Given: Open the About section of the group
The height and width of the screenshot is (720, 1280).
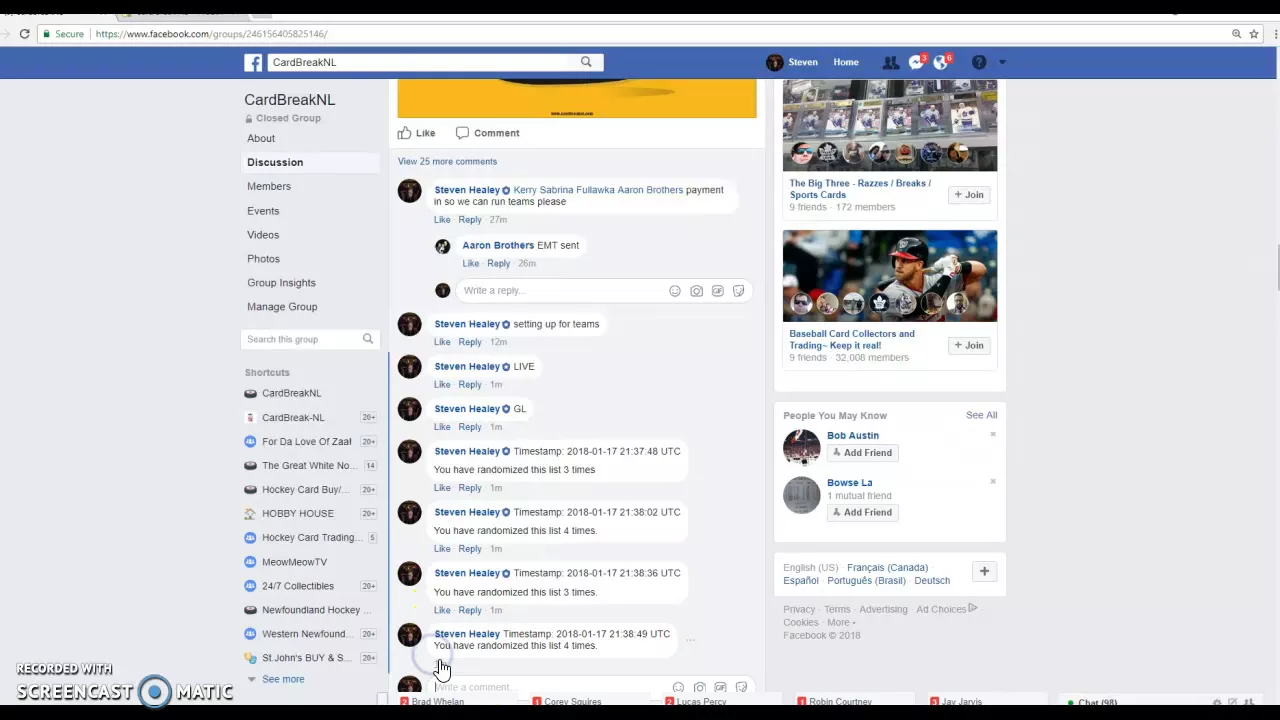Looking at the screenshot, I should click(261, 138).
